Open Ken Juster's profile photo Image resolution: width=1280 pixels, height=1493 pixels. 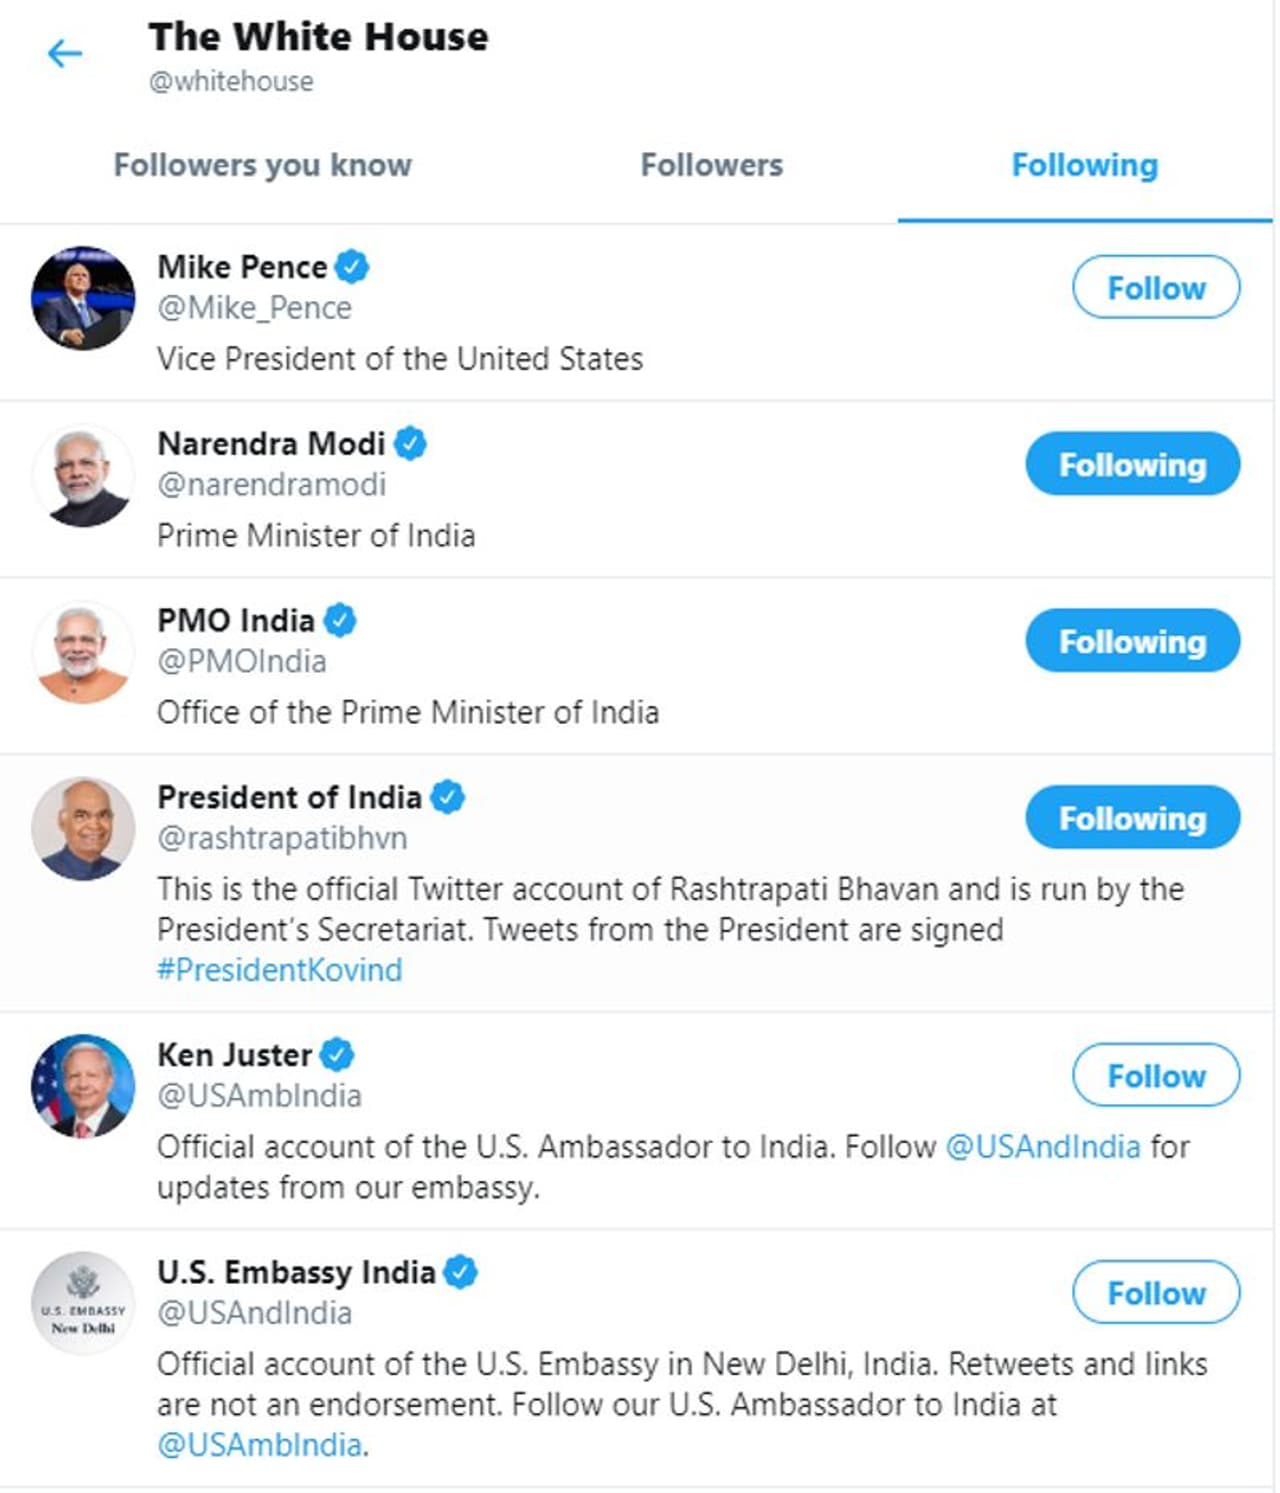point(83,1086)
